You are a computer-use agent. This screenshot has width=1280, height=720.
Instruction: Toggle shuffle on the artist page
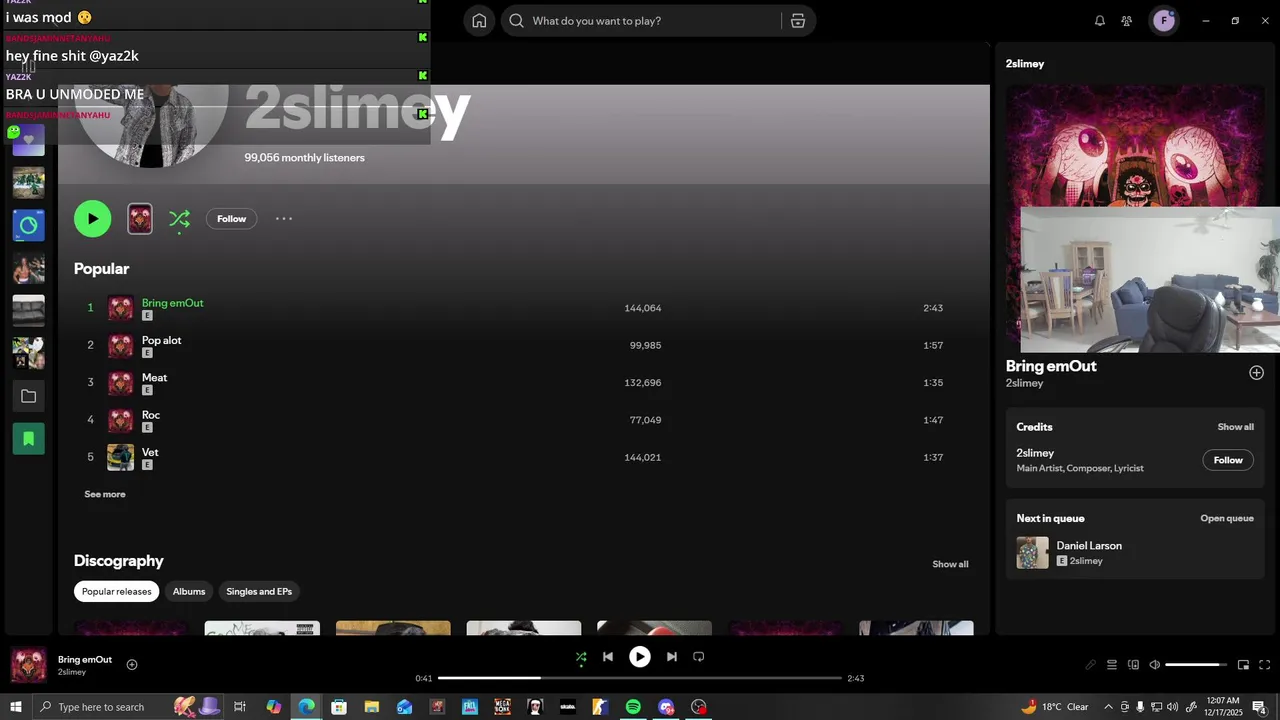[179, 219]
